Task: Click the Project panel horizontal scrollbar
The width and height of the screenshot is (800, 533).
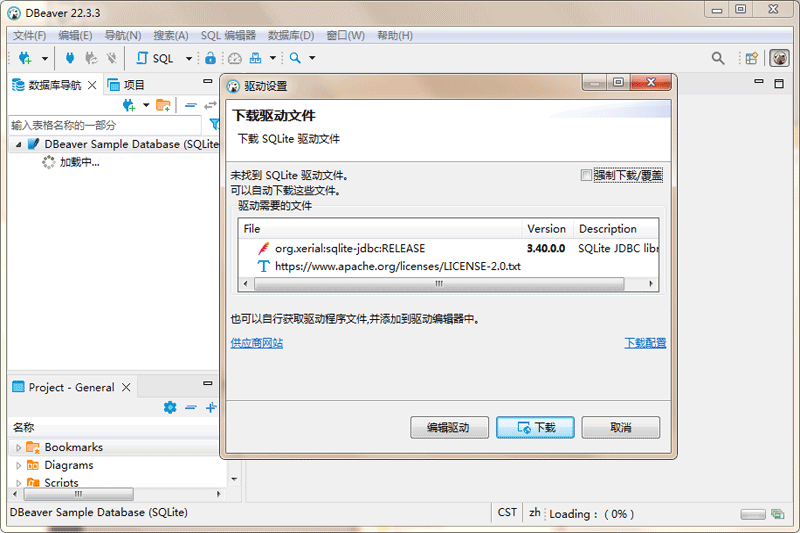Action: (79, 494)
